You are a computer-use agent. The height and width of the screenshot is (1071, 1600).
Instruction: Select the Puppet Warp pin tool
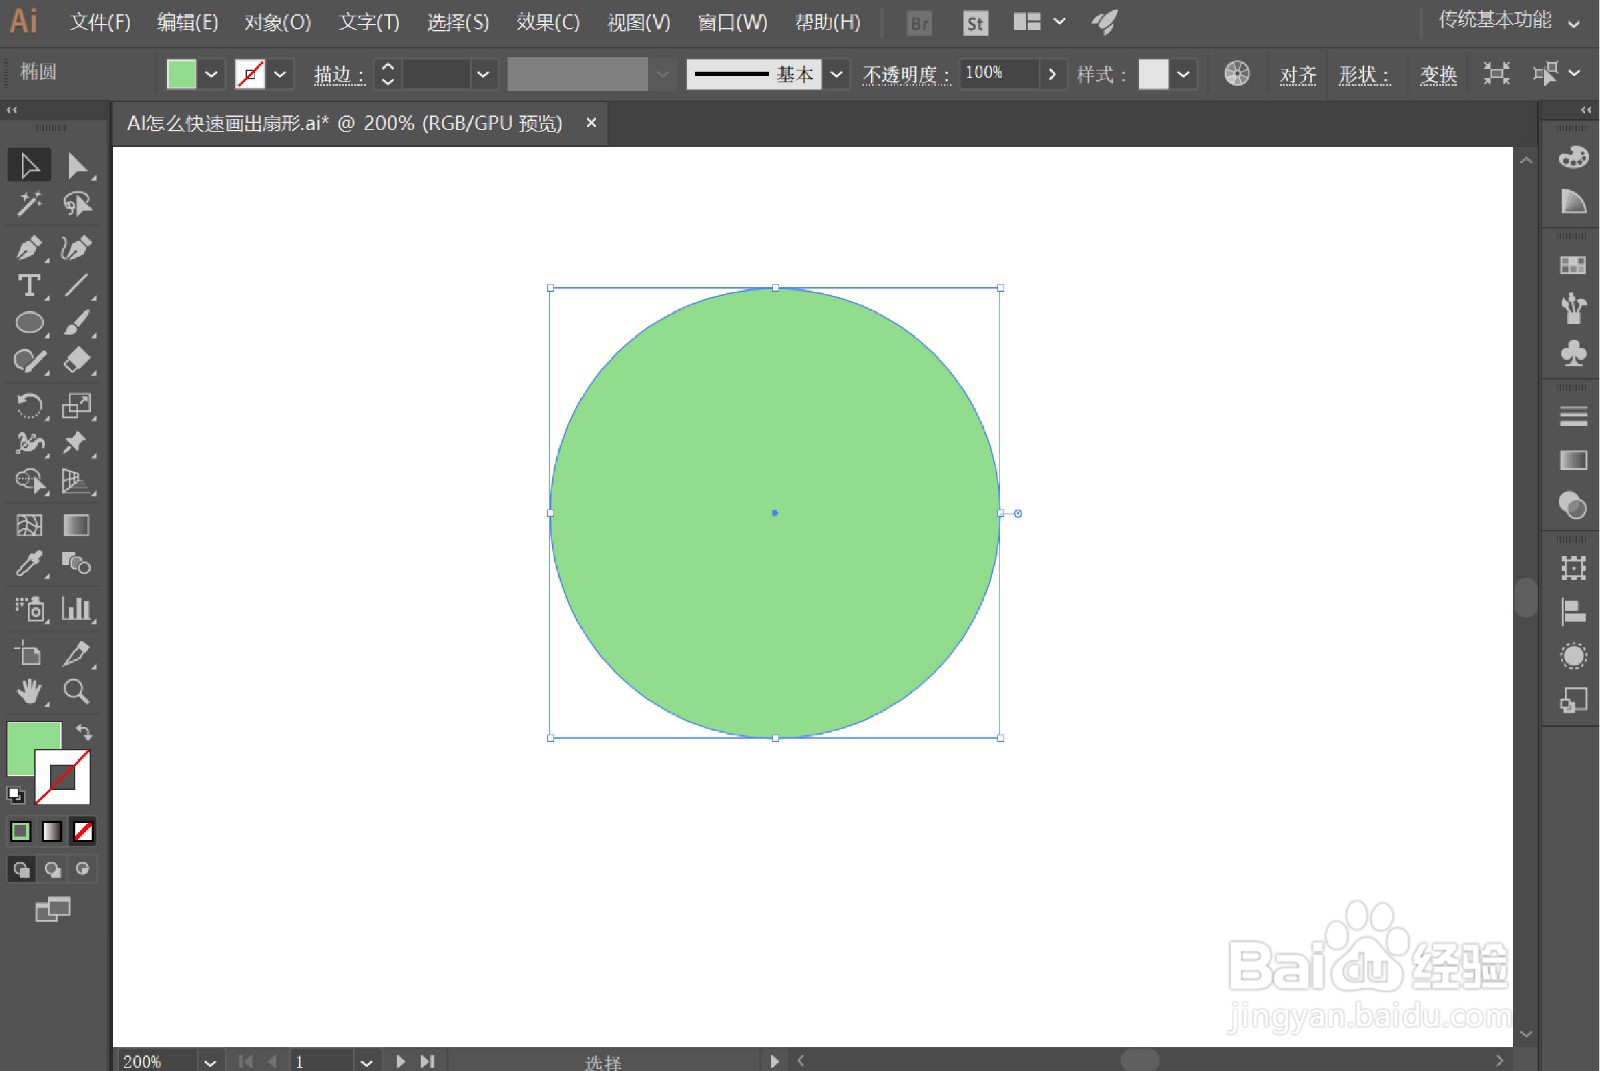click(x=77, y=443)
